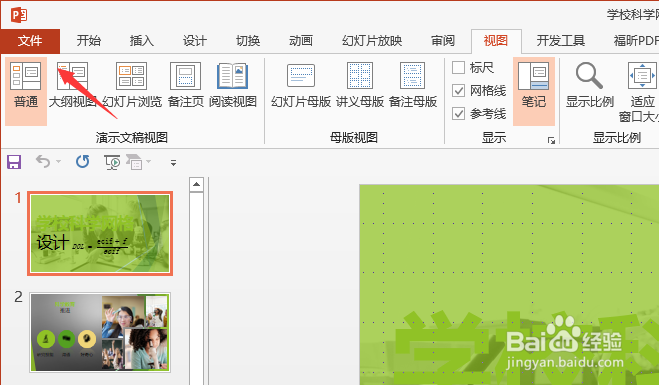Open the Developer (开发工具) tab
Screen dimensions: 659x385
click(x=561, y=41)
